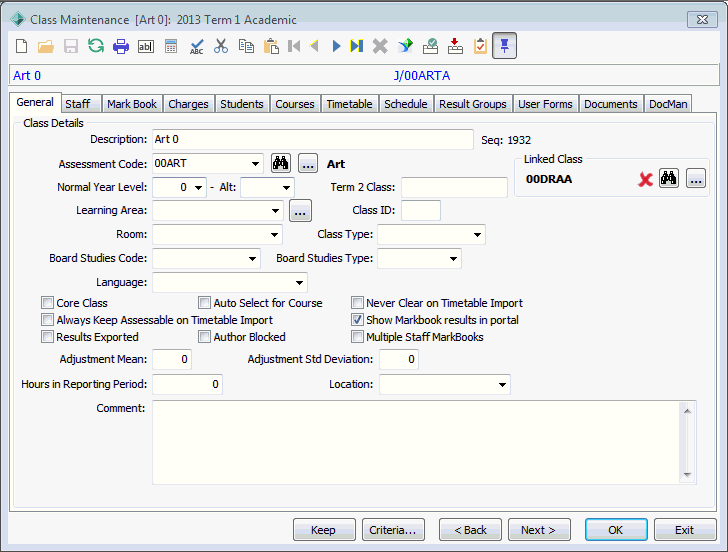Viewport: 728px width, 552px height.
Task: Expand the Learning Area dropdown
Action: pos(275,211)
